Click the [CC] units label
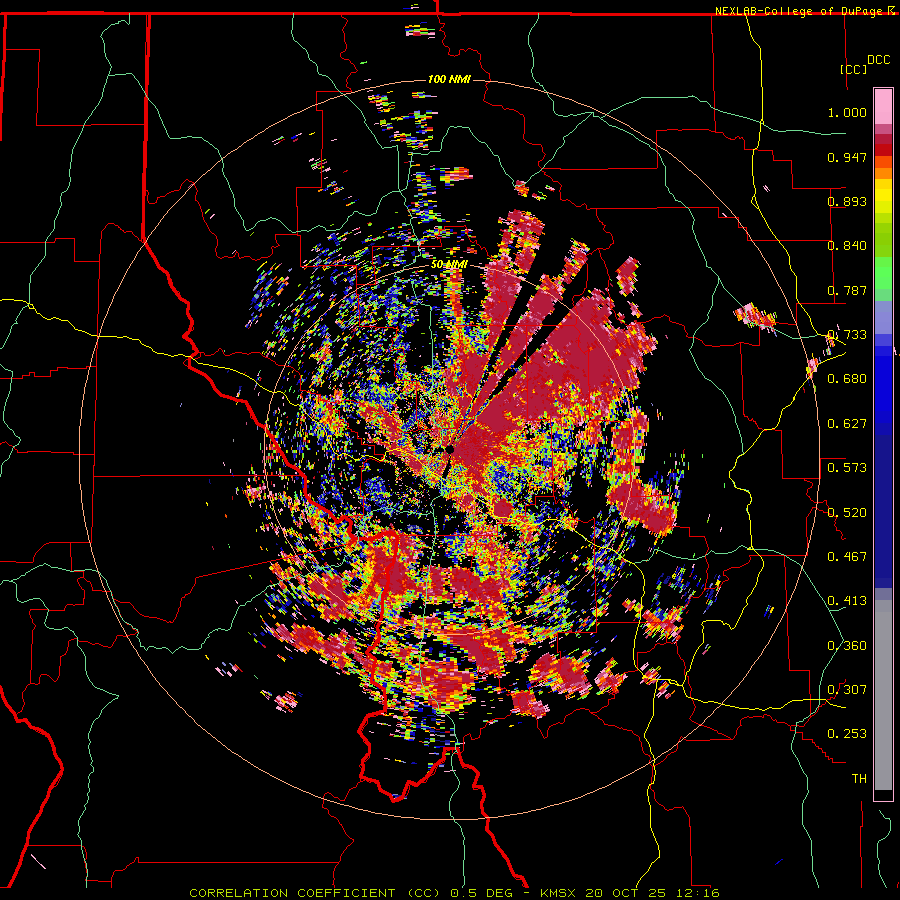 853,69
